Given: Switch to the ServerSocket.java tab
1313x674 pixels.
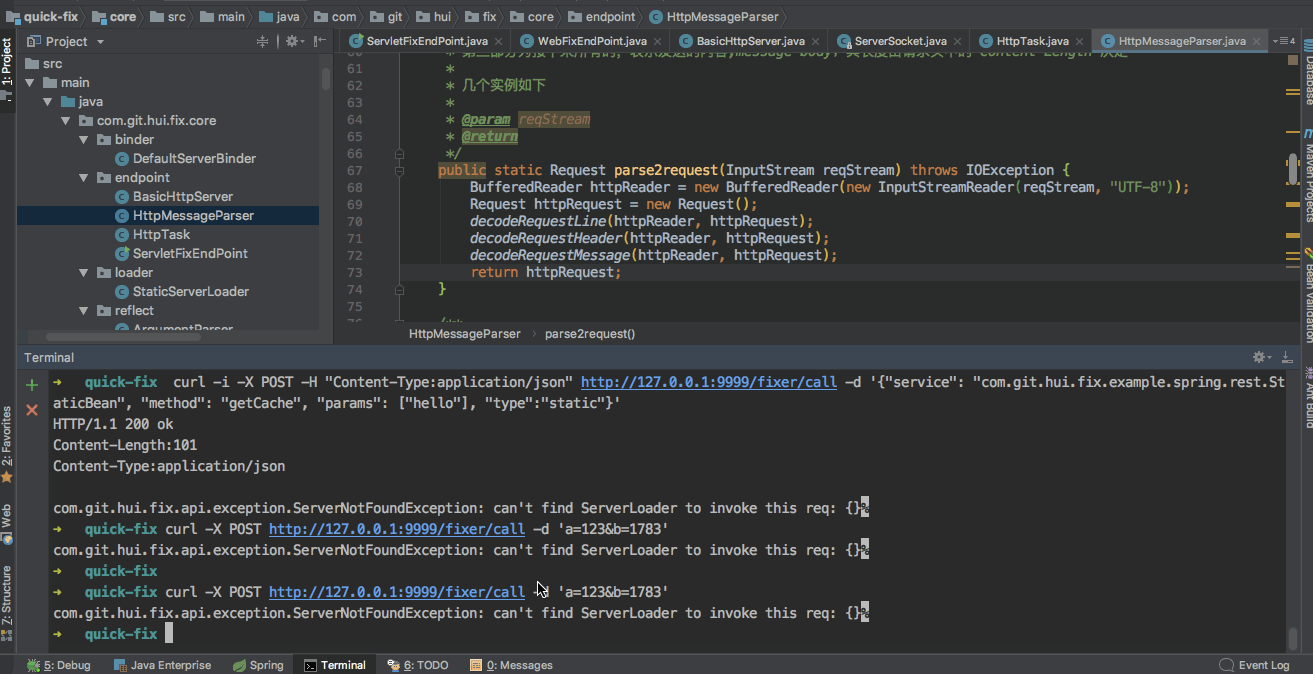Looking at the screenshot, I should pos(900,41).
